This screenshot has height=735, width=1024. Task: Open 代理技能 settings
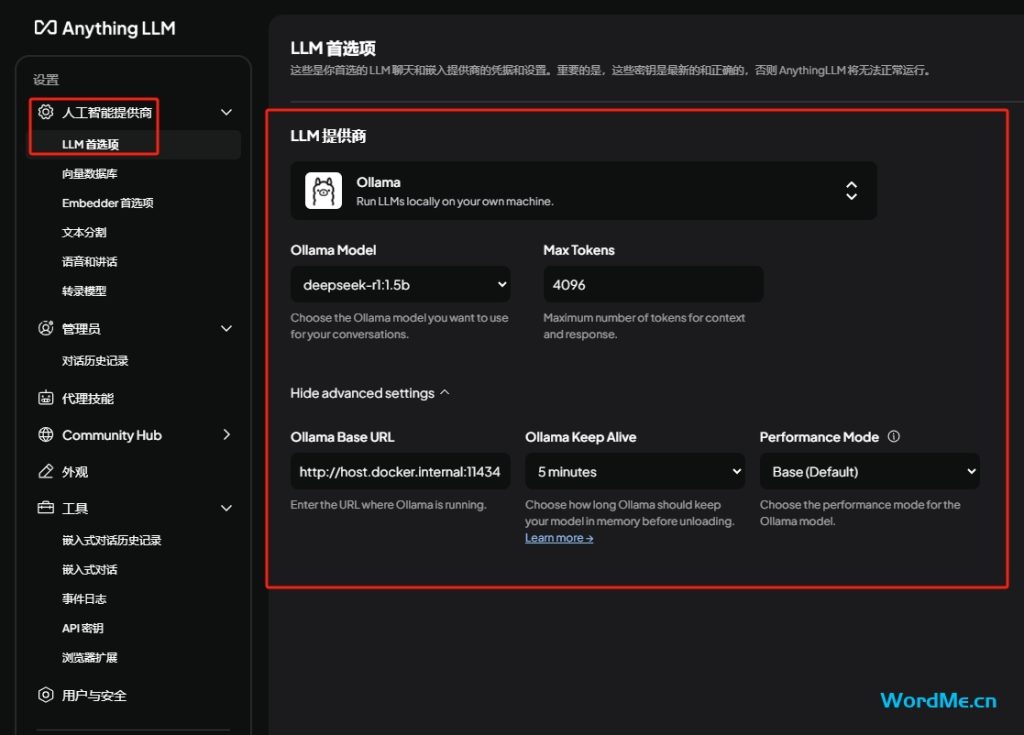pyautogui.click(x=88, y=399)
